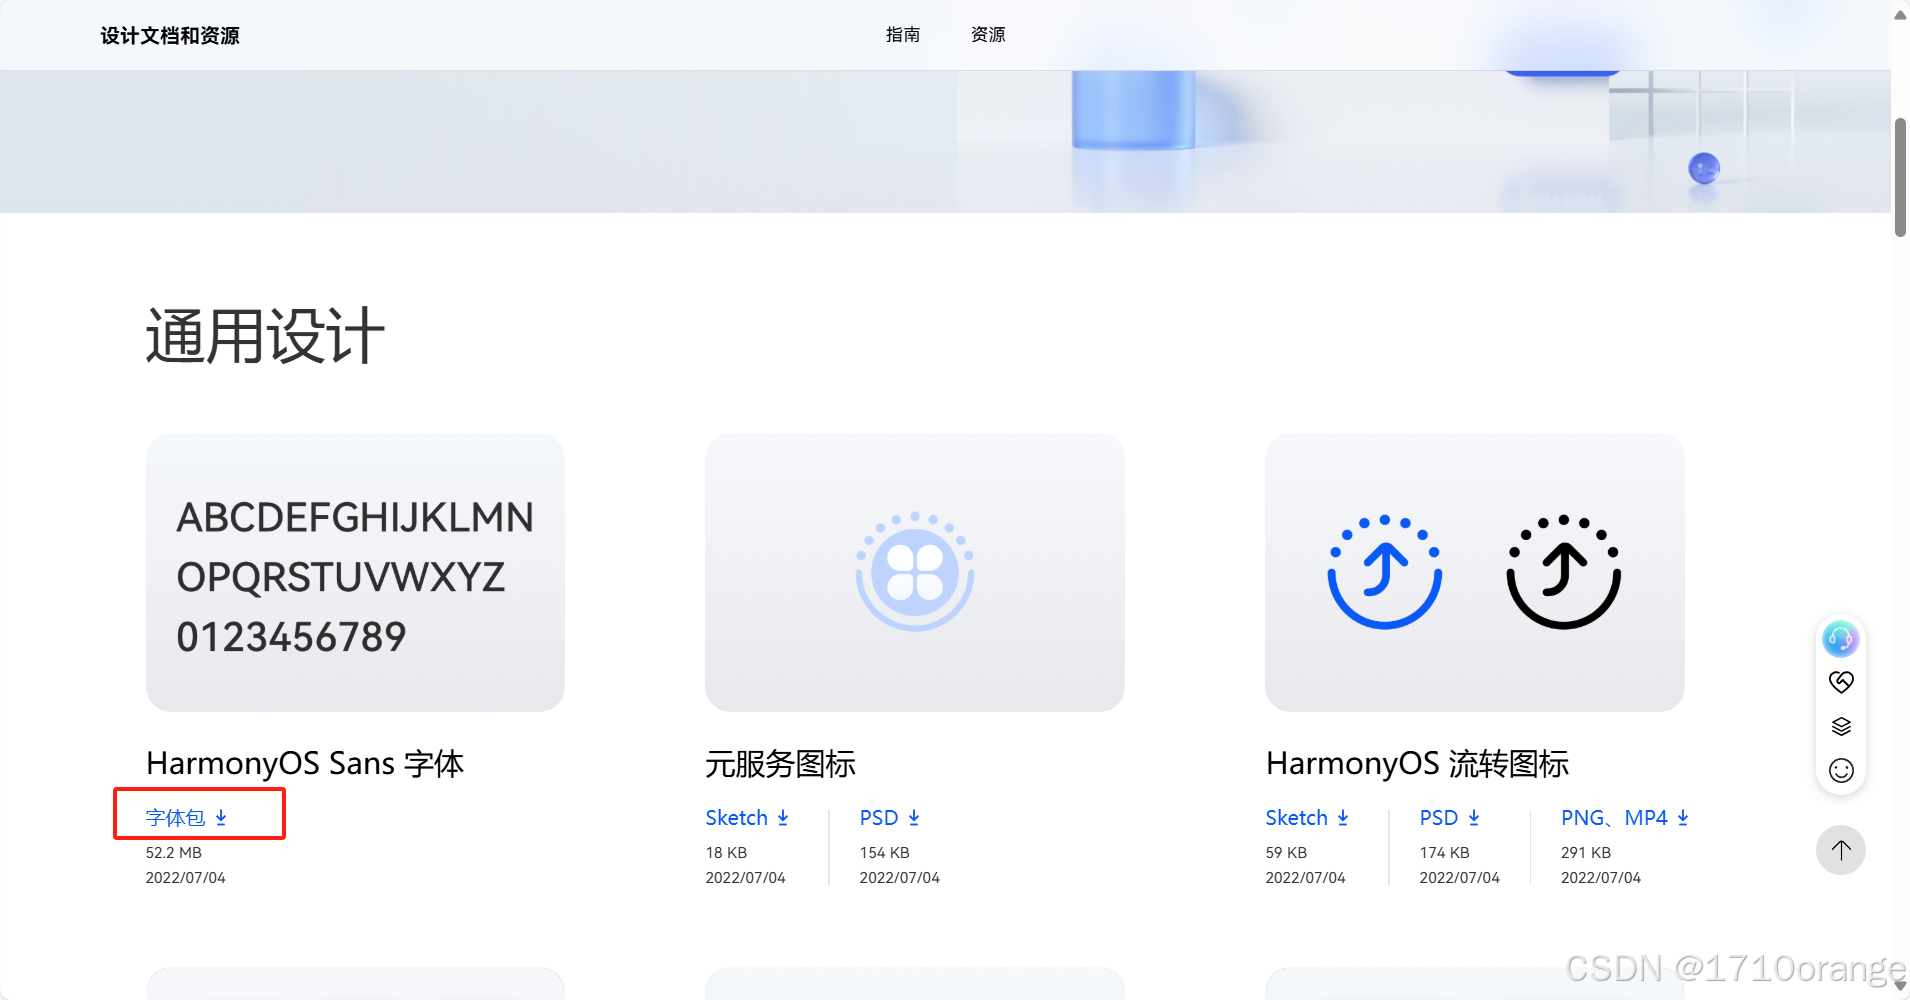Click the 设计文档和资源 site title

170,36
